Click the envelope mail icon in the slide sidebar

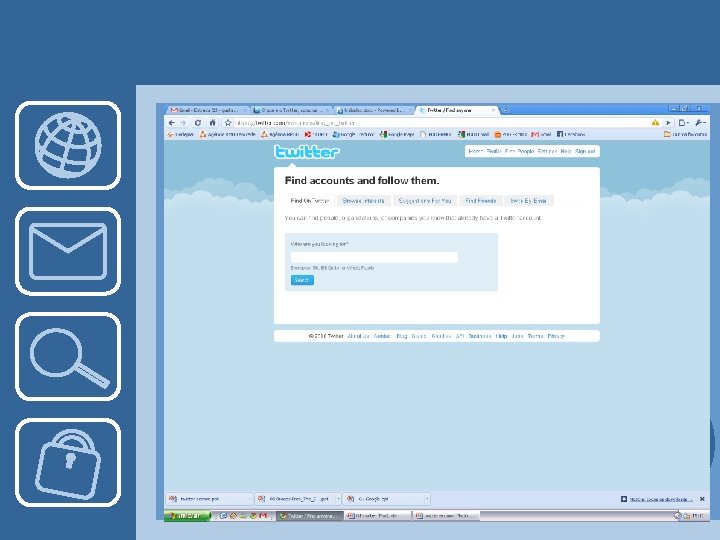[68, 251]
